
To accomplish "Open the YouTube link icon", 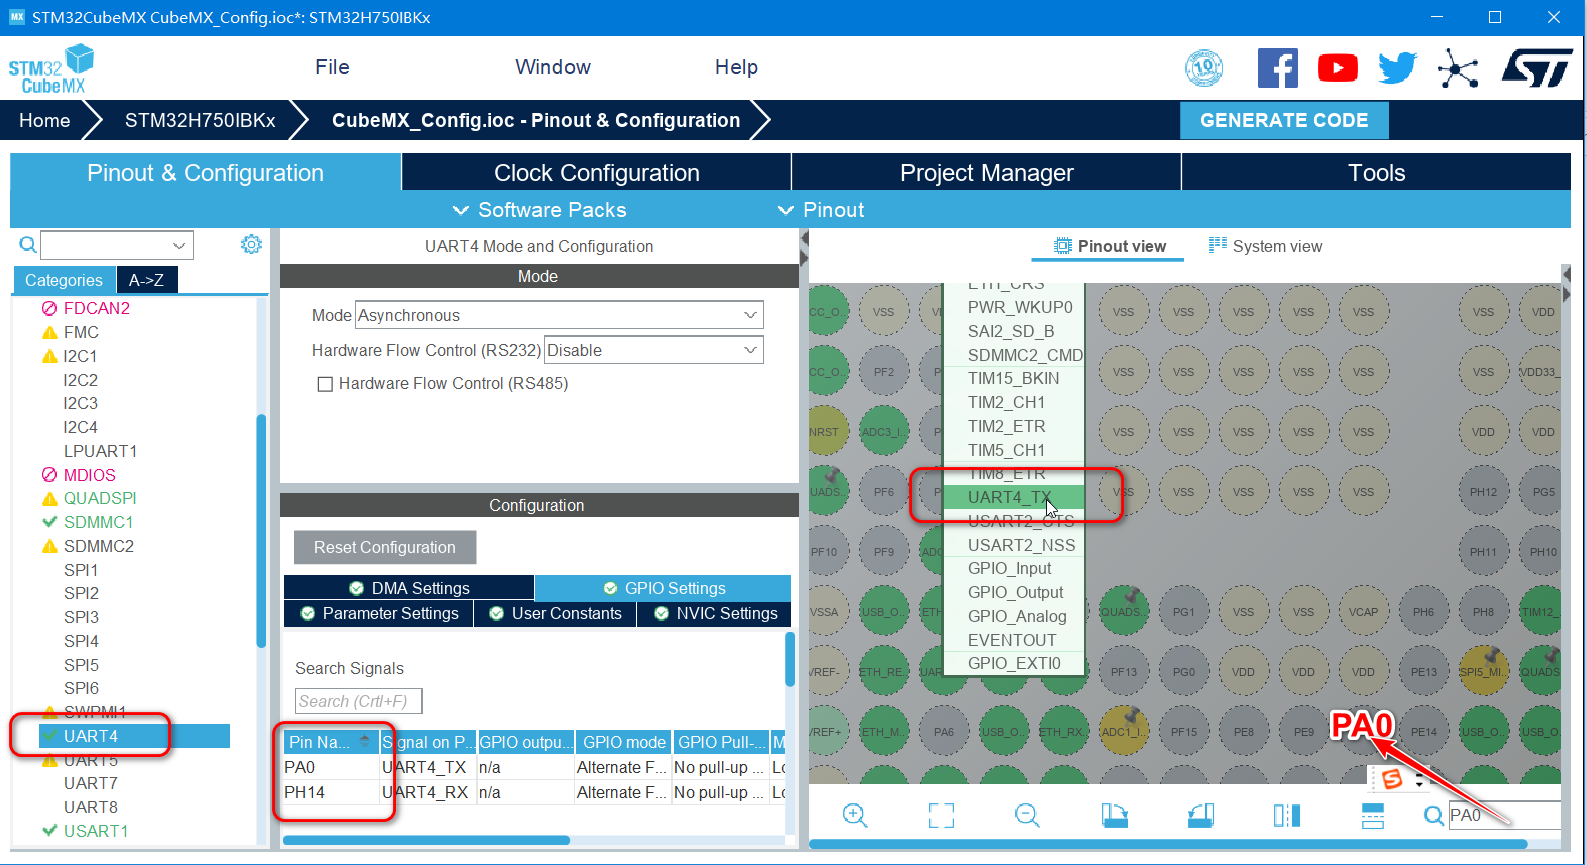I will pos(1337,68).
